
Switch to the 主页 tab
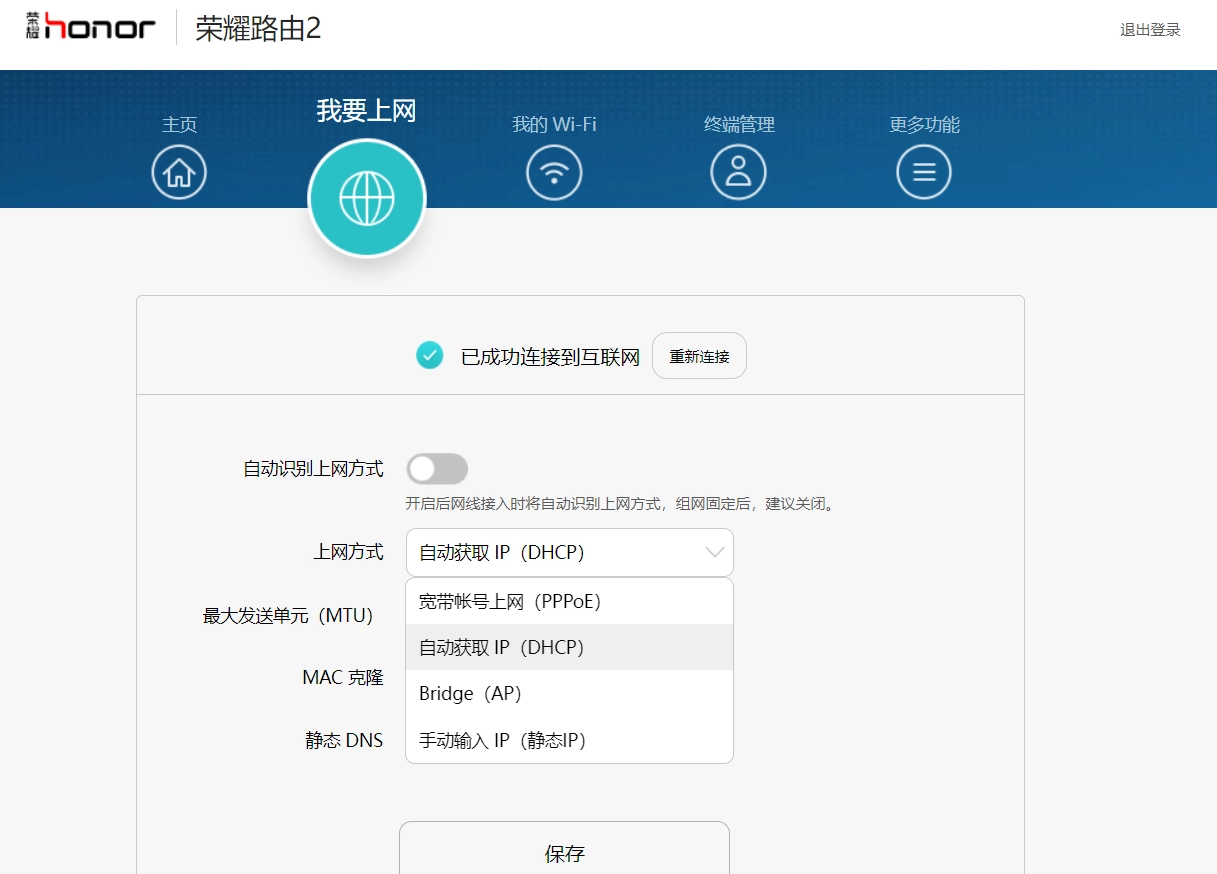point(179,124)
